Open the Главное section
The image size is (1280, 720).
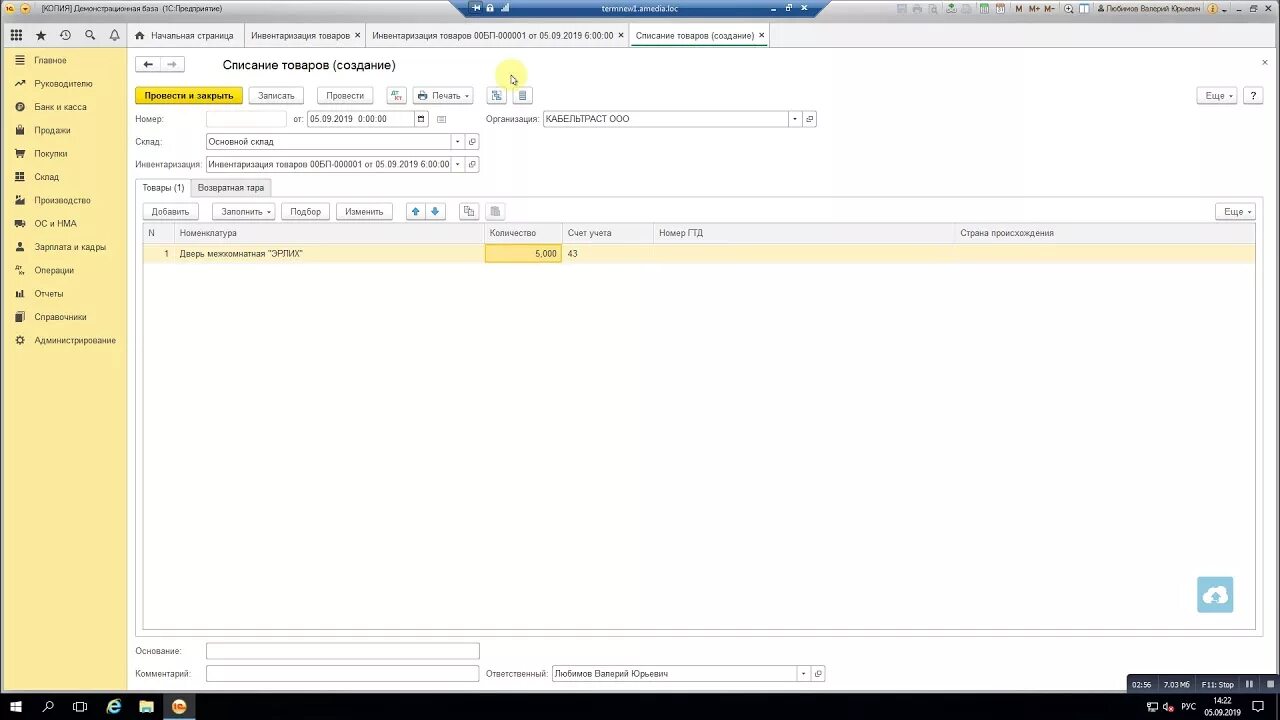pyautogui.click(x=50, y=61)
